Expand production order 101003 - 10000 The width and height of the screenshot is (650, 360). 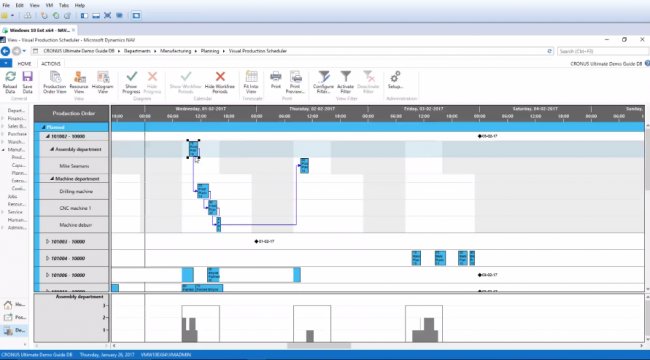[47, 241]
